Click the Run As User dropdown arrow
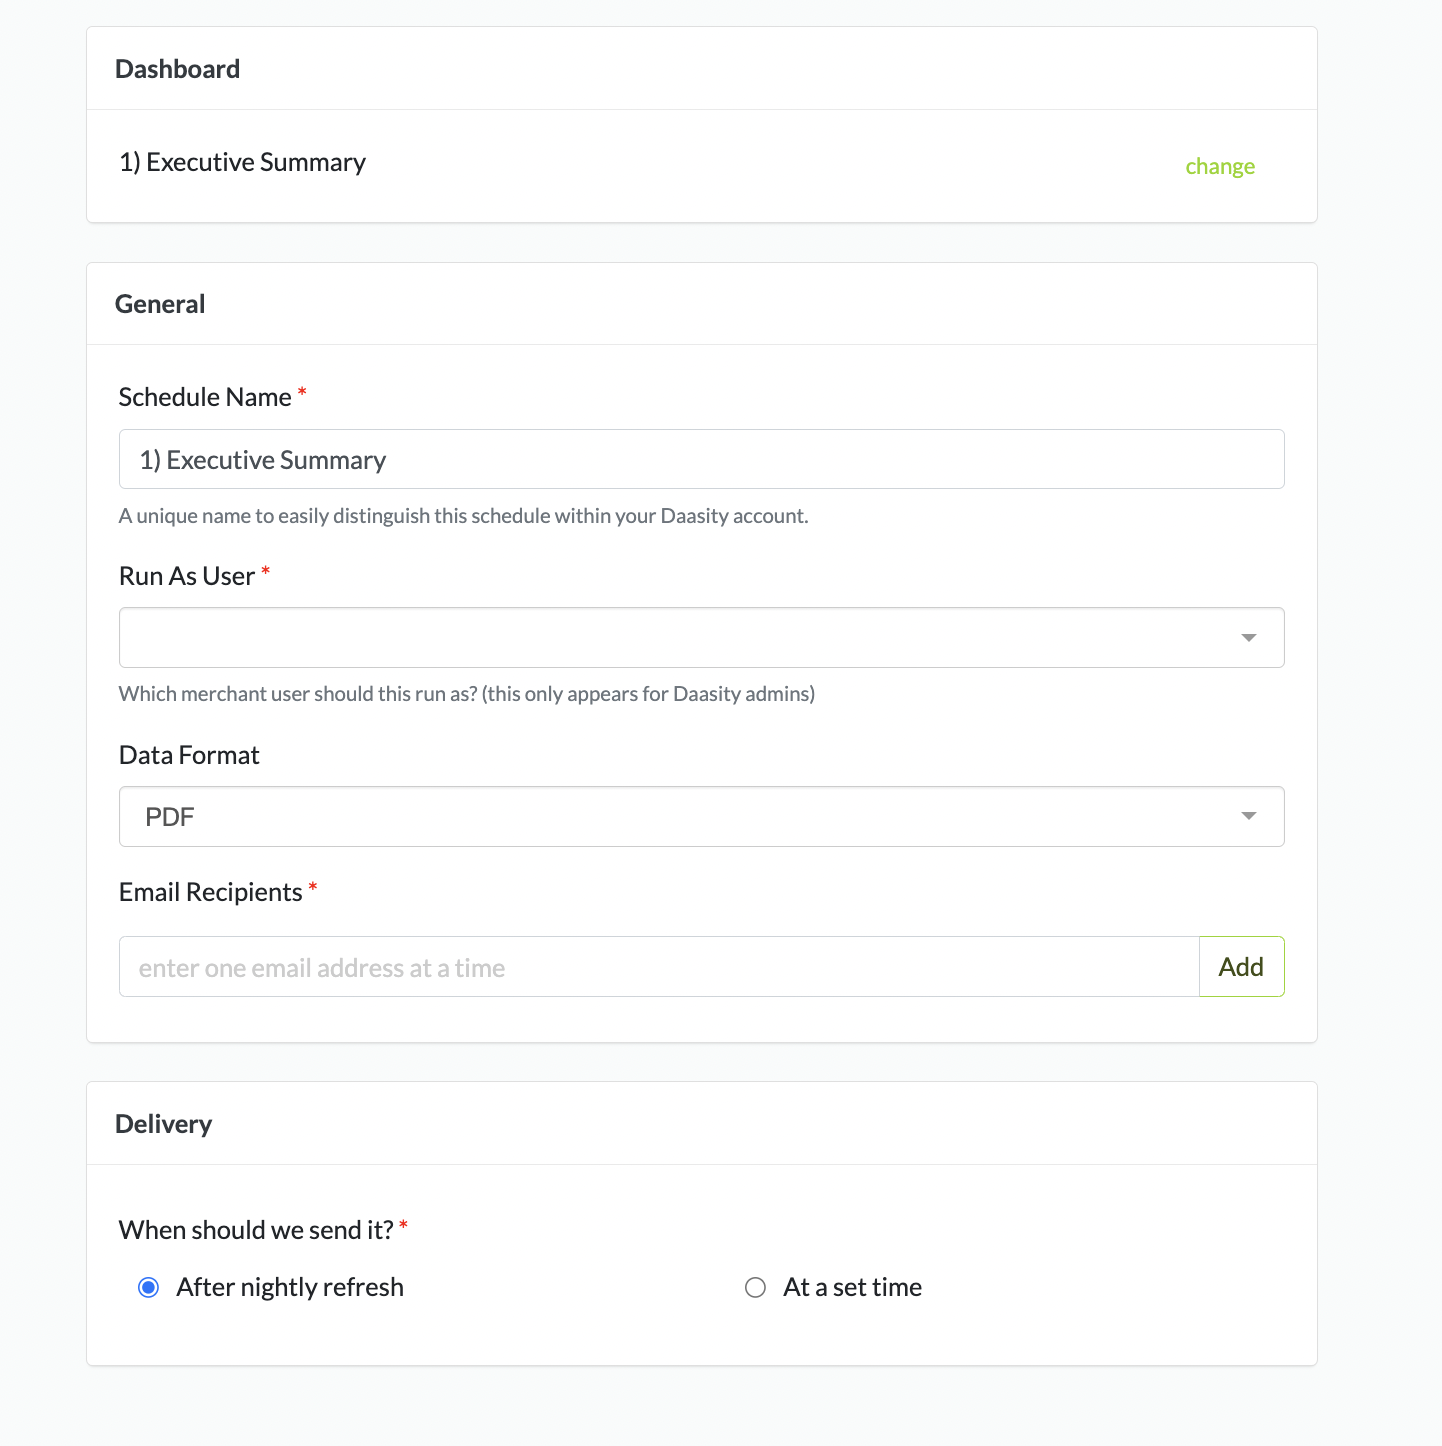Image resolution: width=1442 pixels, height=1446 pixels. click(x=1248, y=638)
